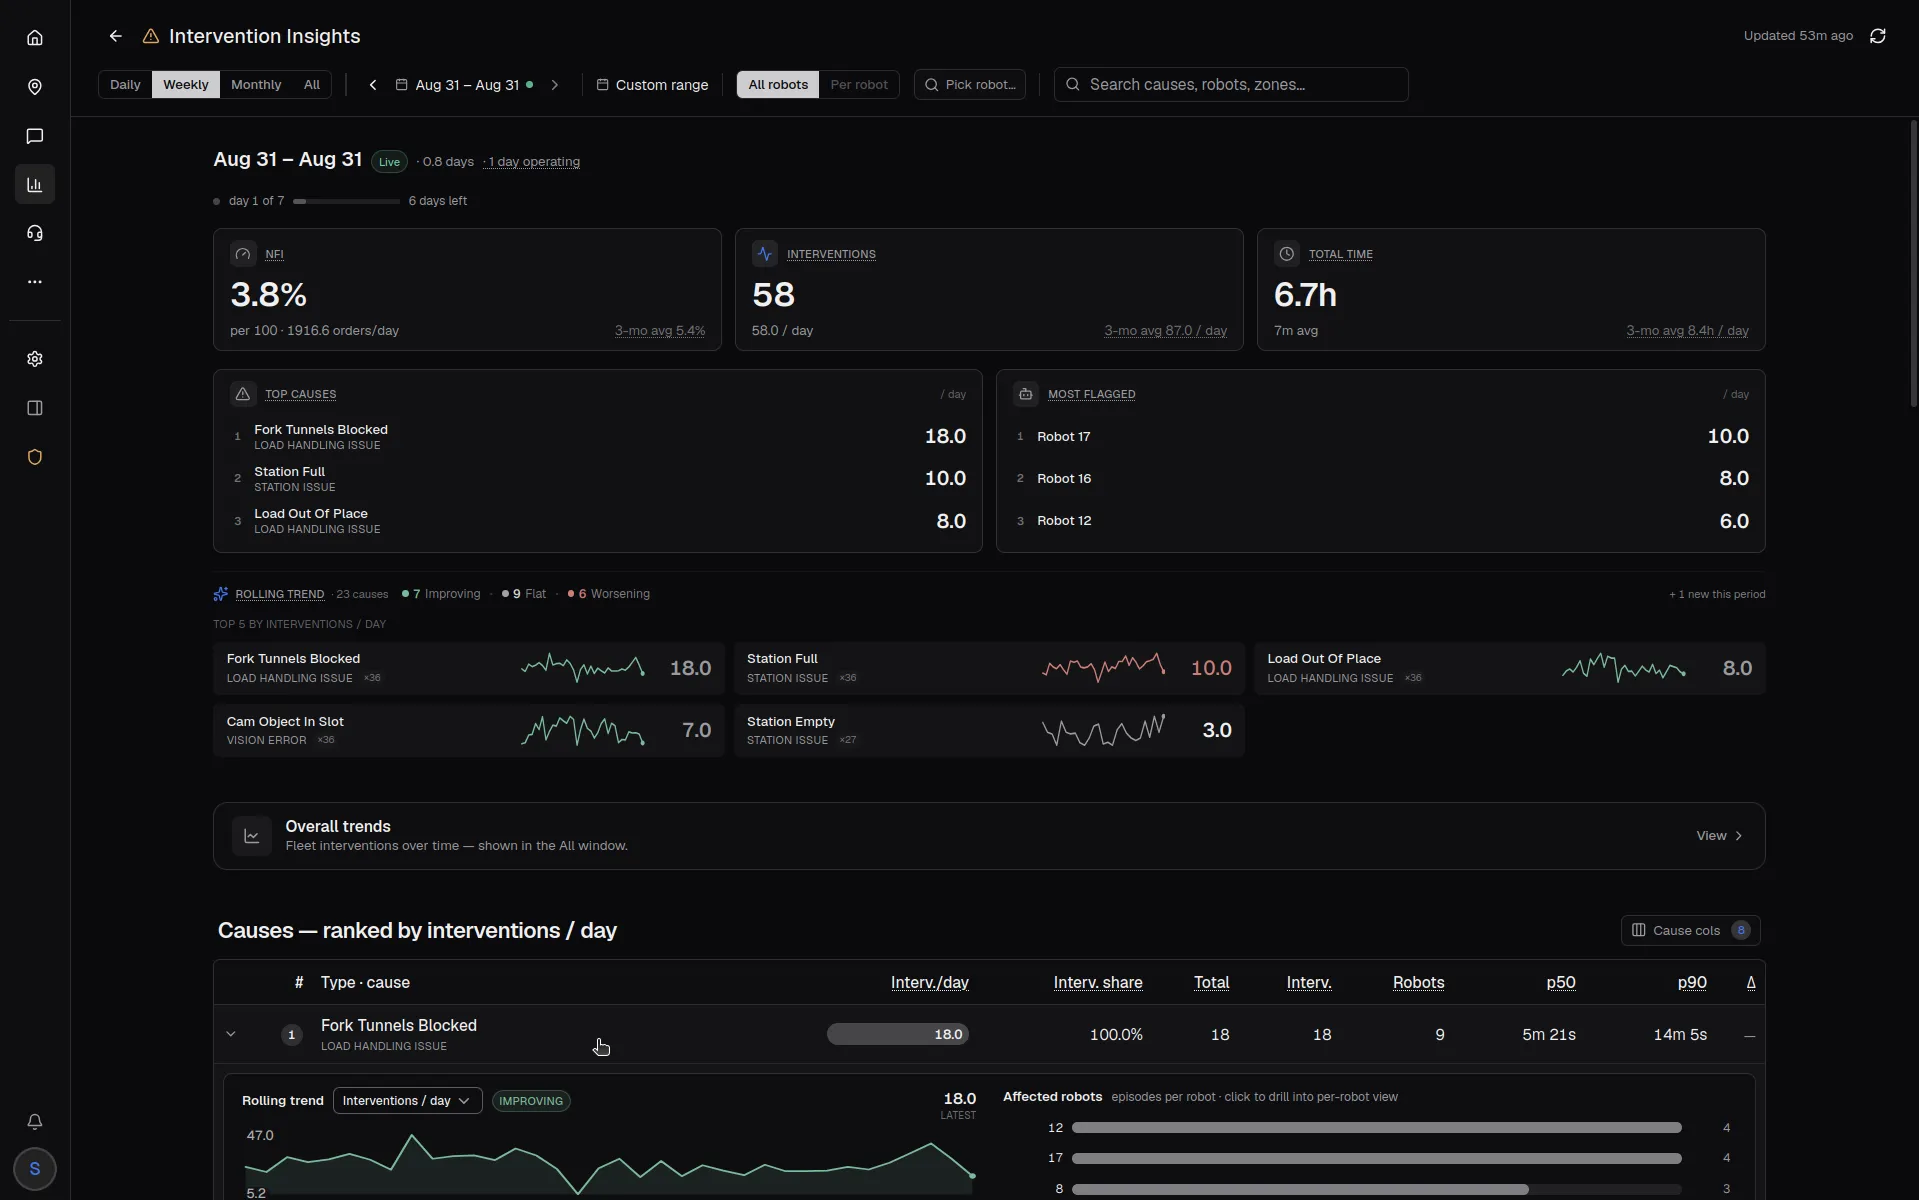
Task: Select Load Out Of Place in Top Causes
Action: (598, 521)
